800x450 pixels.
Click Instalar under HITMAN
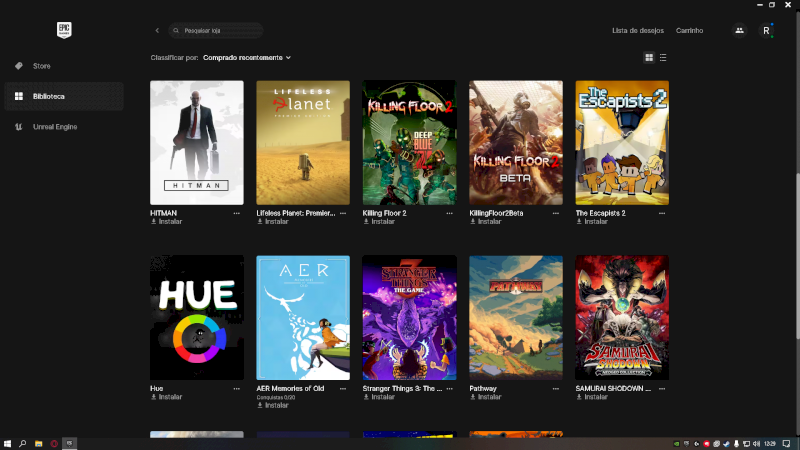pyautogui.click(x=166, y=221)
